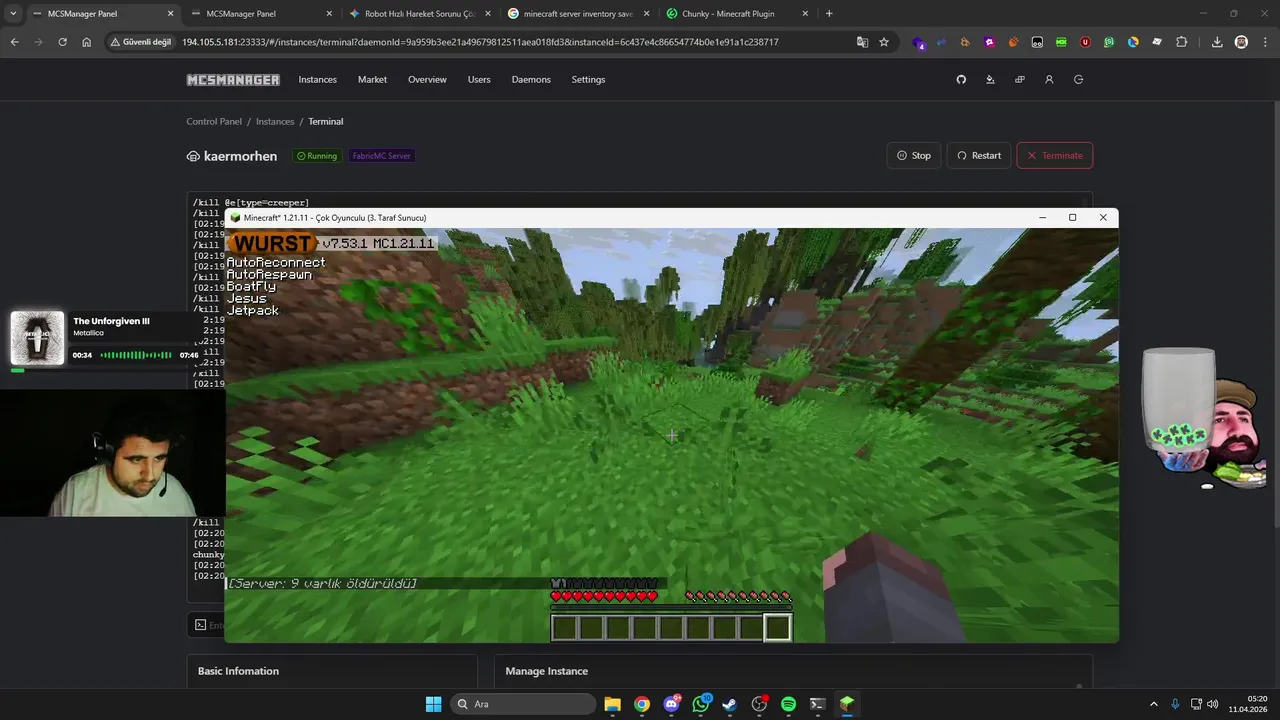The height and width of the screenshot is (720, 1280).
Task: Click the FabricMC Server tag
Action: tap(381, 156)
